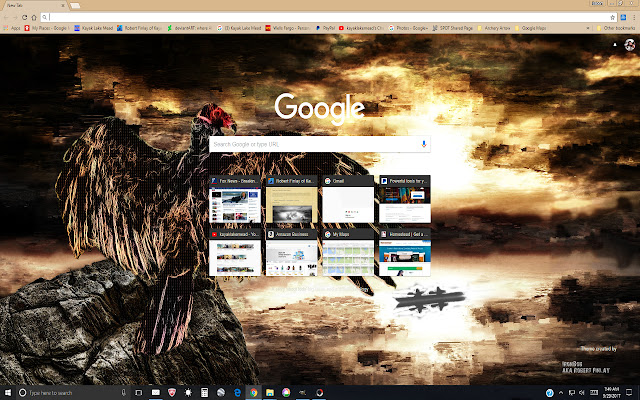Open the Amazon Business thumbnail

pyautogui.click(x=291, y=252)
